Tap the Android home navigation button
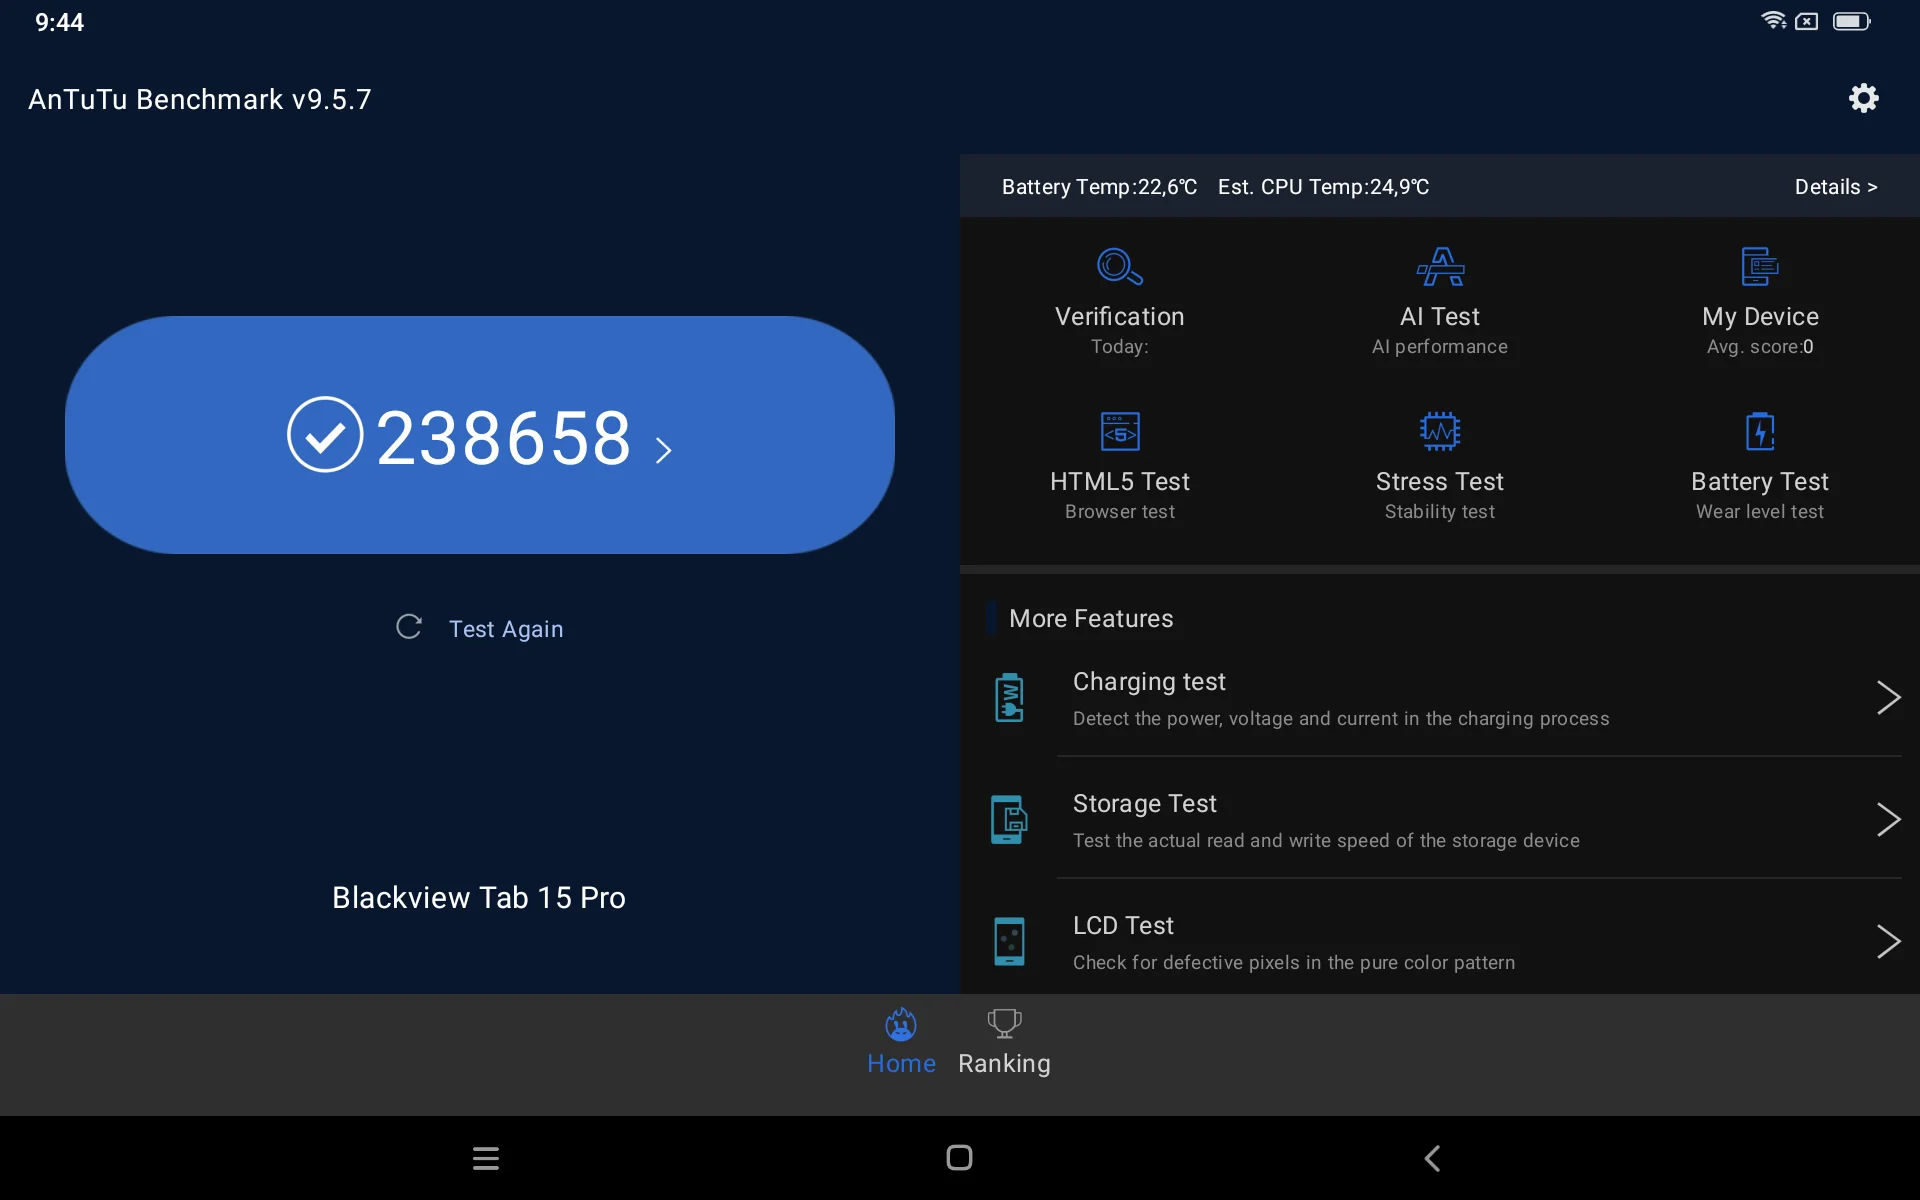The height and width of the screenshot is (1200, 1920). [x=959, y=1158]
